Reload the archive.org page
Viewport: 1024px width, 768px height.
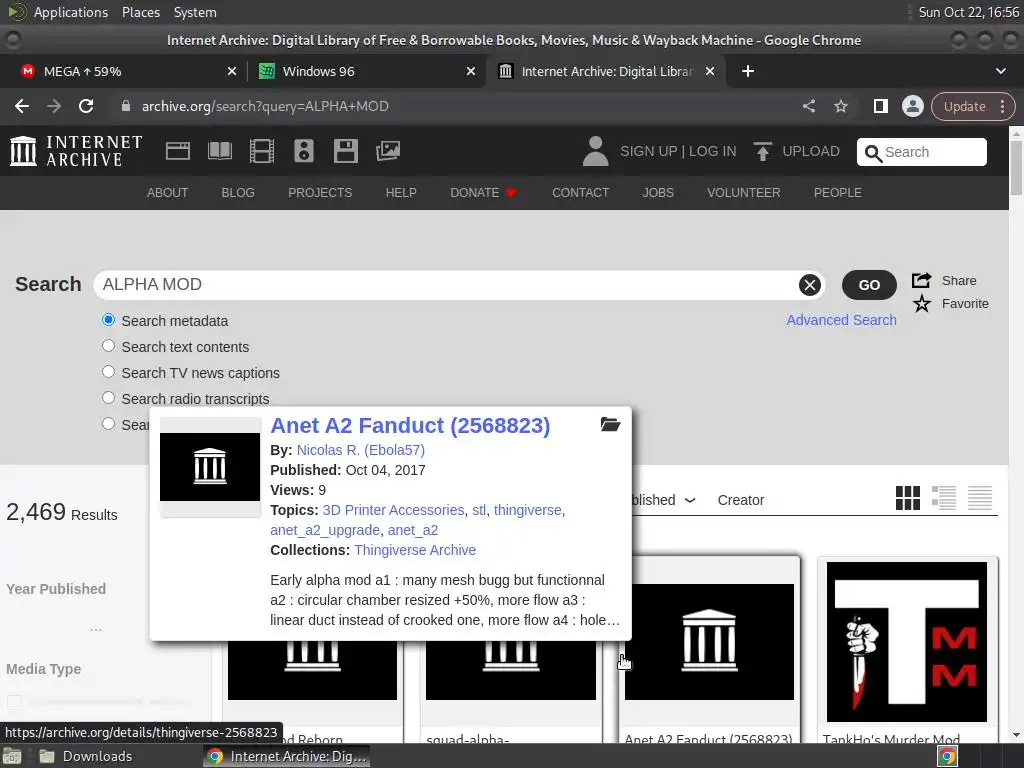point(86,106)
